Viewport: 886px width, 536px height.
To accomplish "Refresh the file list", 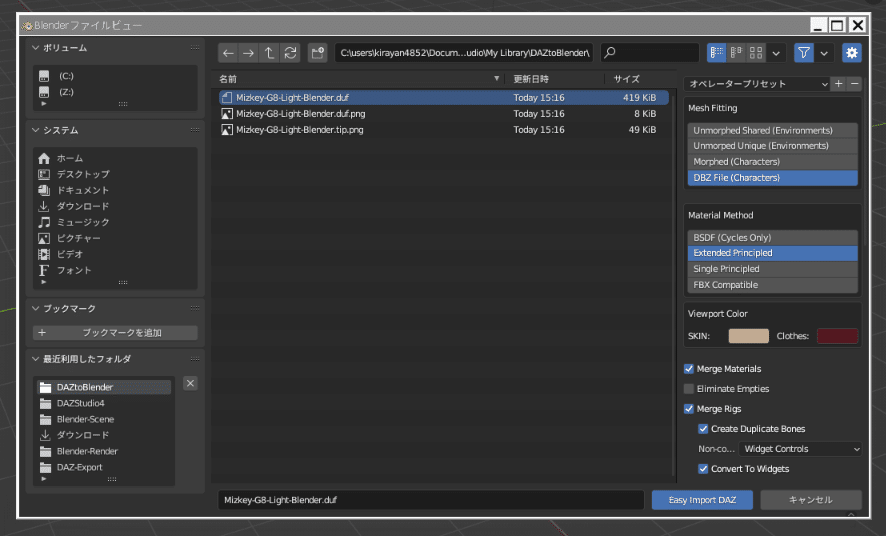I will (x=290, y=53).
